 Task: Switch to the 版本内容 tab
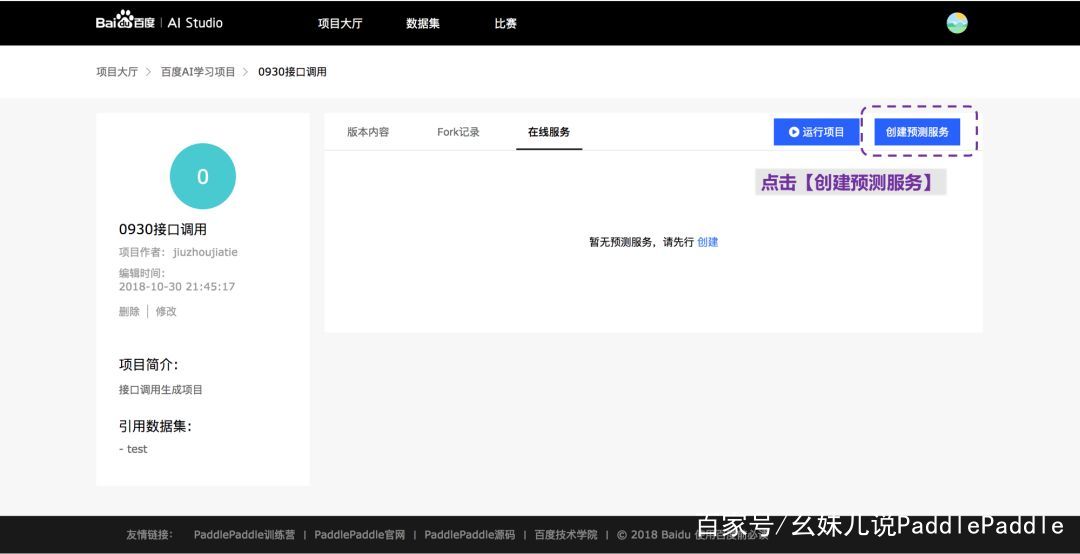[368, 132]
